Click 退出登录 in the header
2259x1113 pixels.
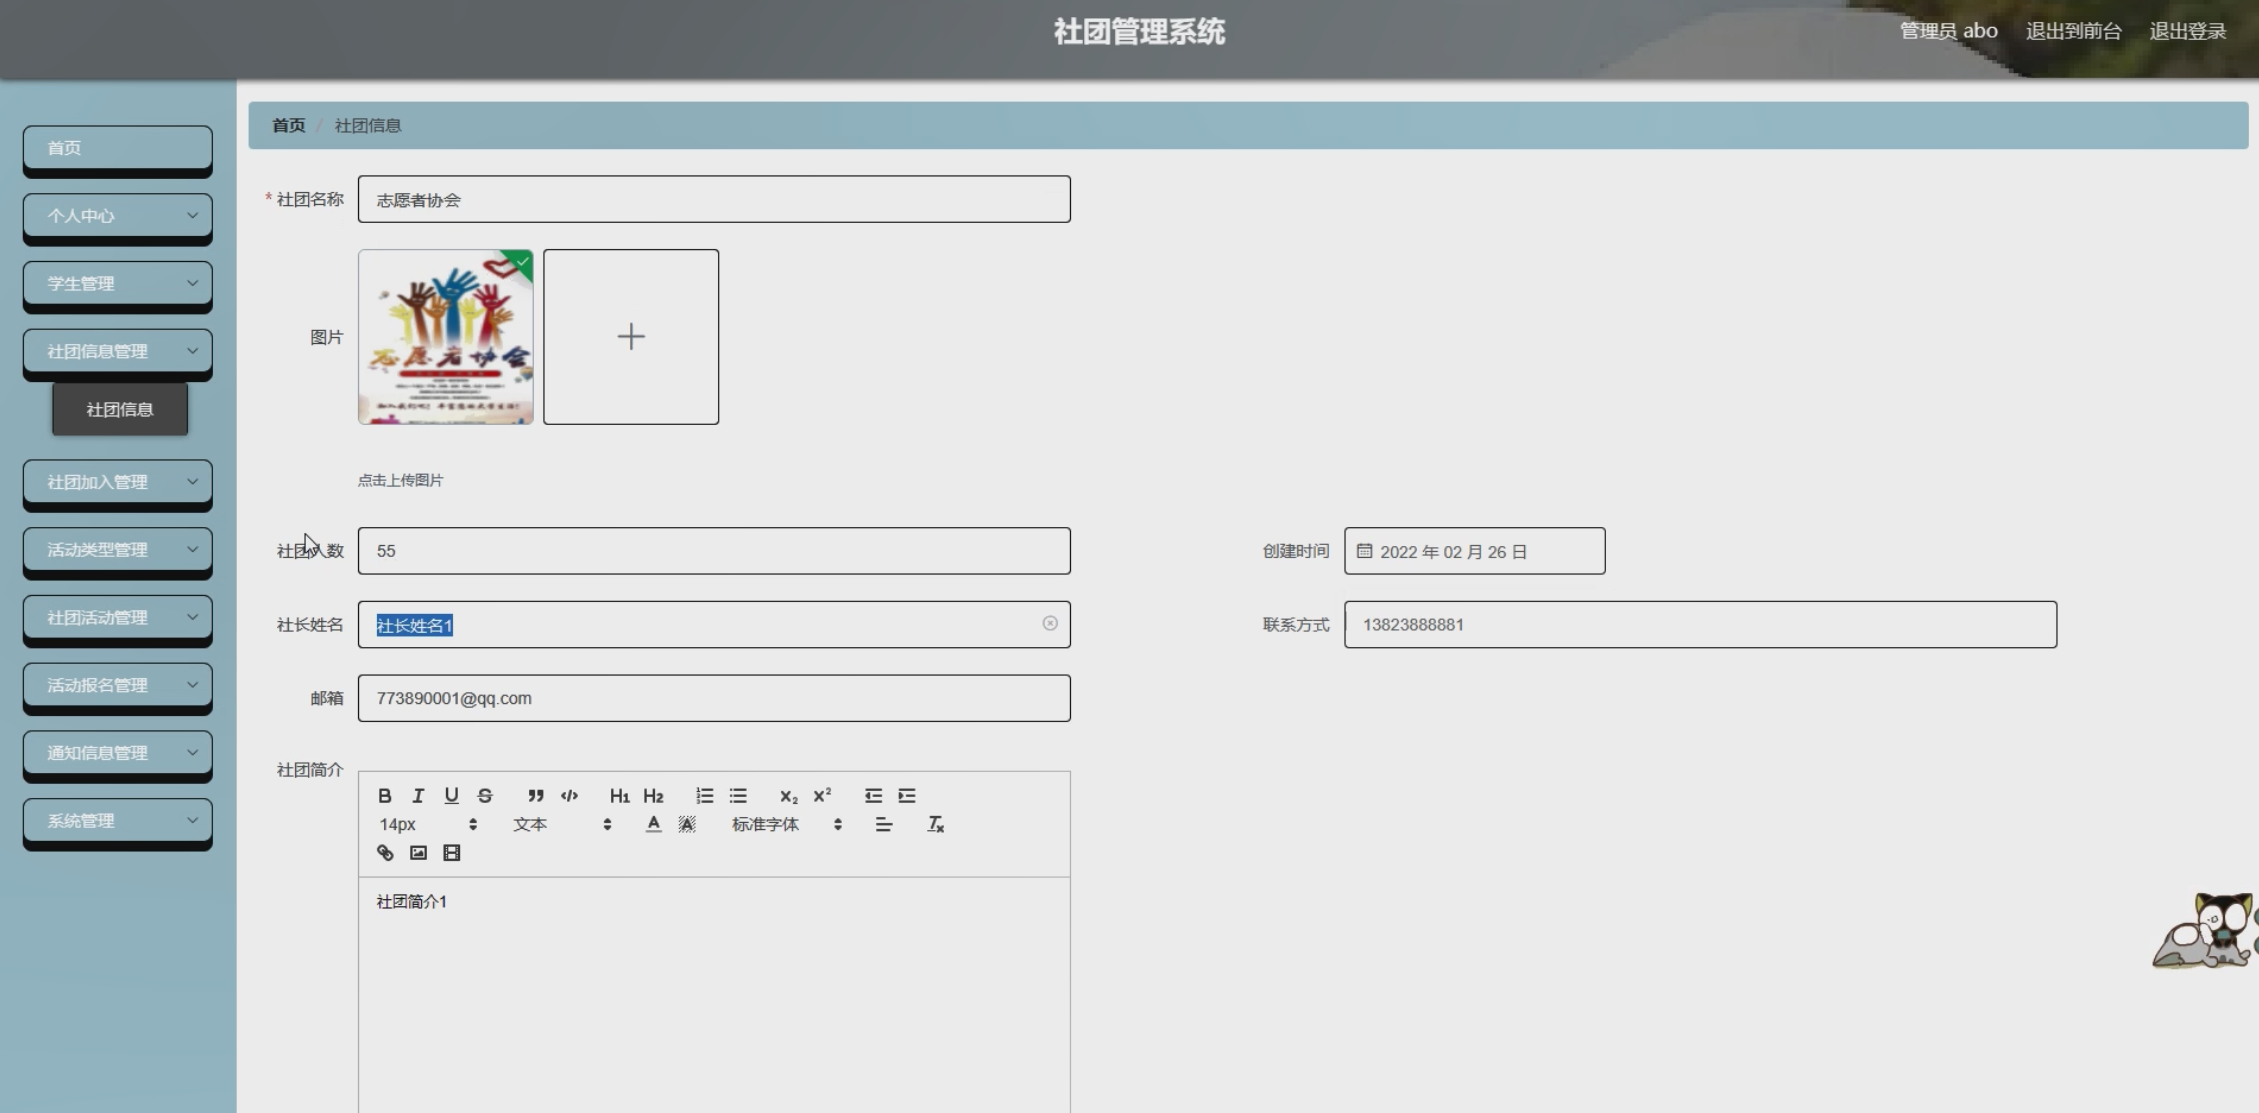2187,31
